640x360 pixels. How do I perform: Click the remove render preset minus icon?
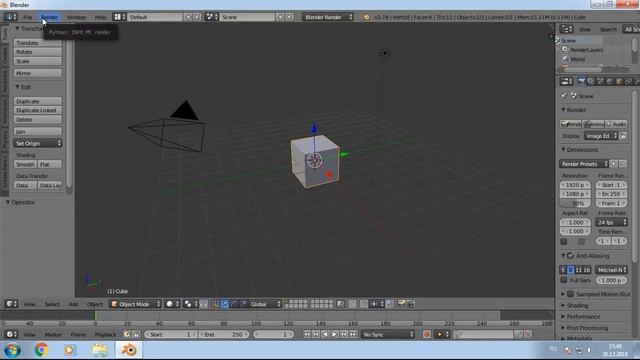623,164
